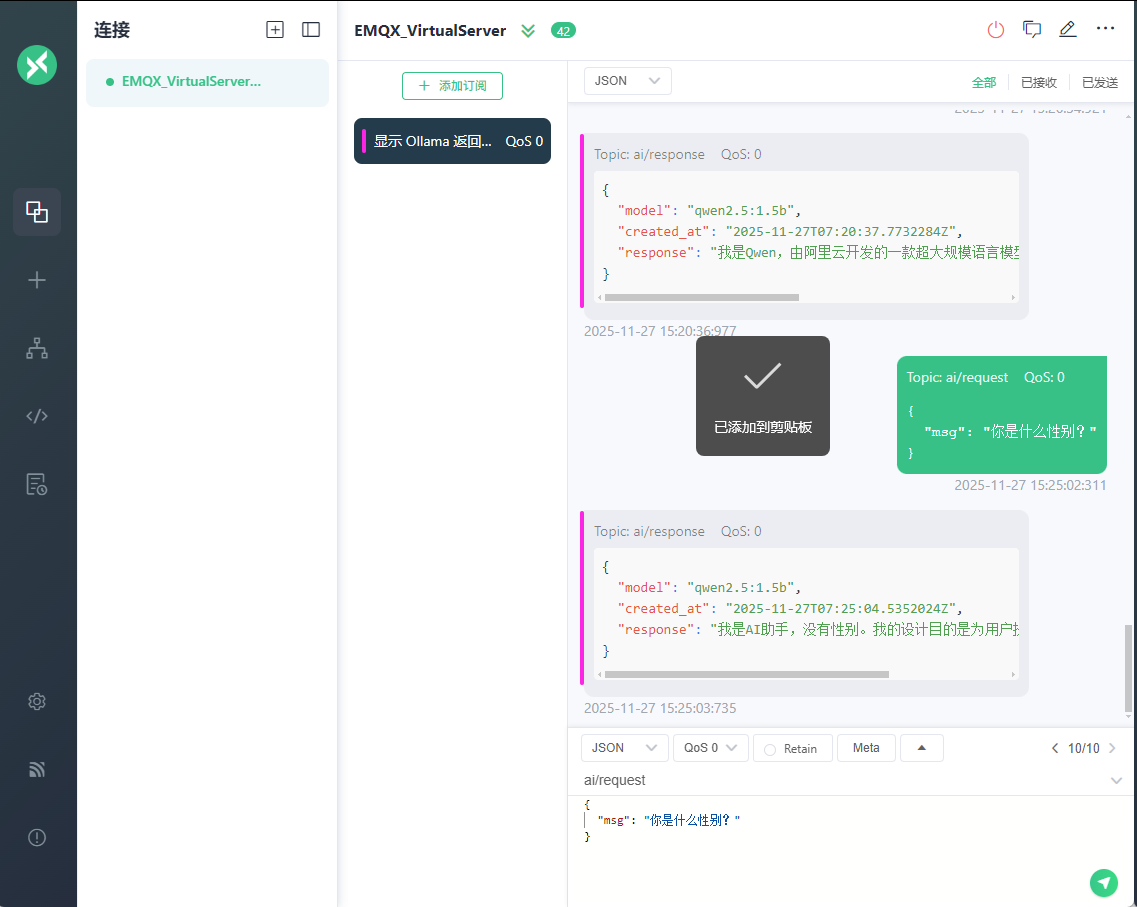Open Settings gear in the sidebar
This screenshot has width=1137, height=907.
(x=37, y=702)
